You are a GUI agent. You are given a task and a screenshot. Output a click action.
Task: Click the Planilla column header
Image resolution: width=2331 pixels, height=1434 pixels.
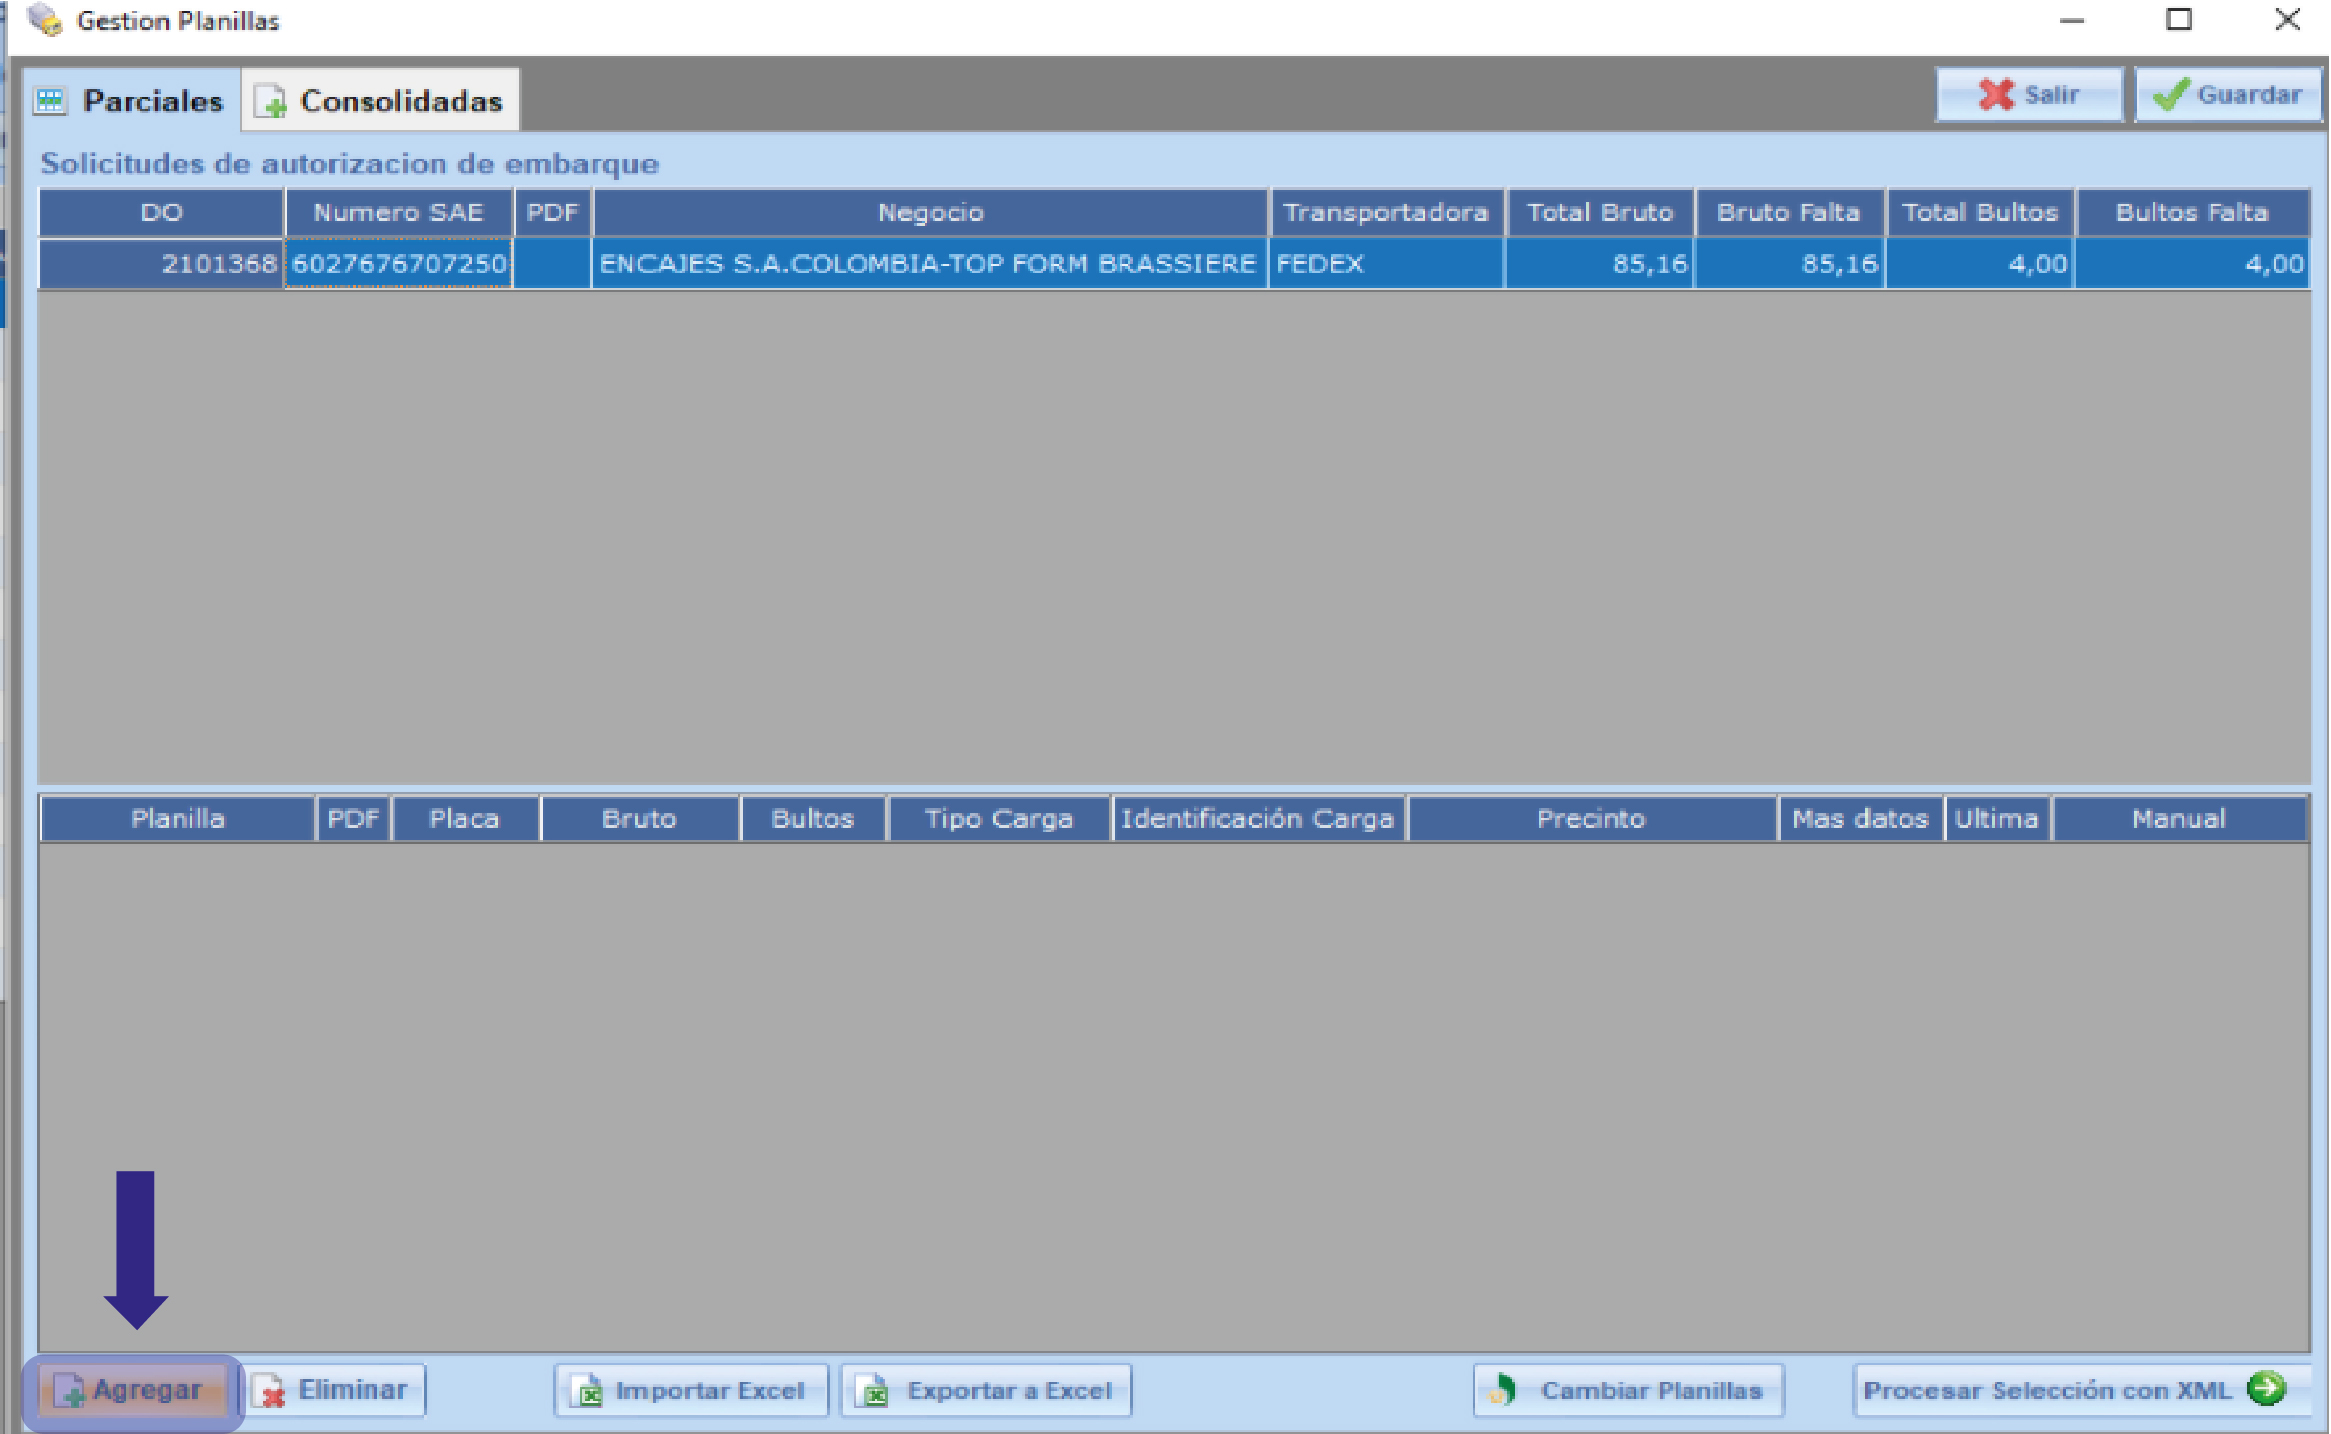[x=177, y=819]
